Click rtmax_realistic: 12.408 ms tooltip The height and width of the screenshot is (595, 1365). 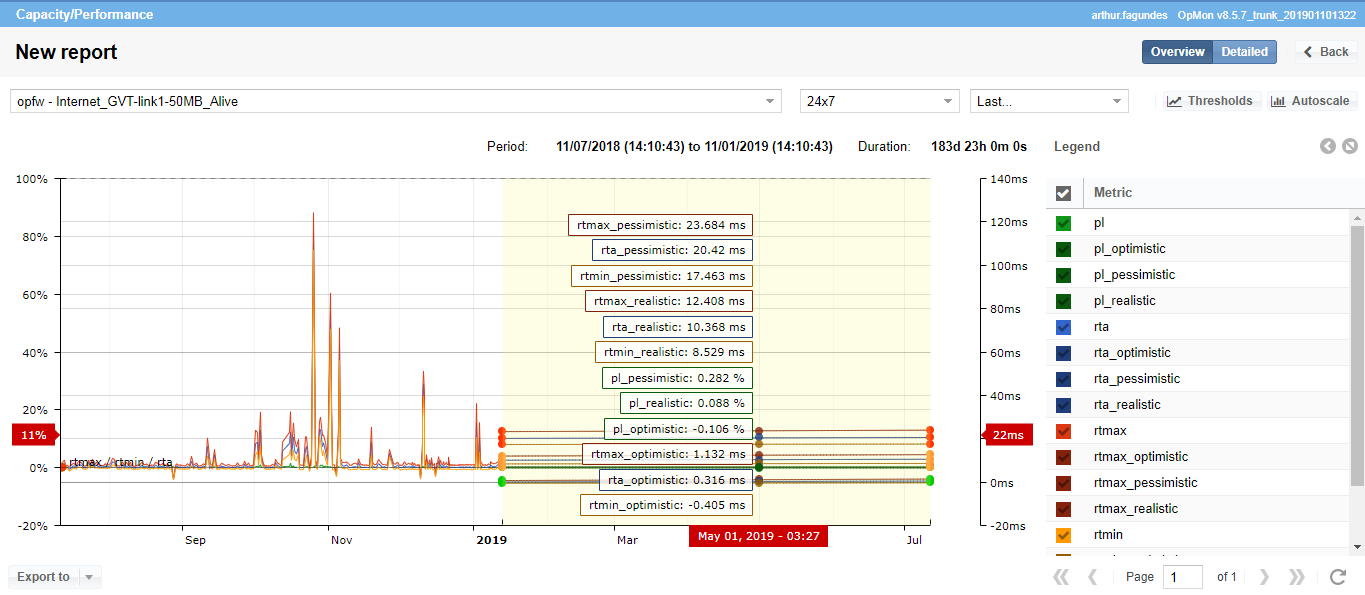(x=669, y=301)
